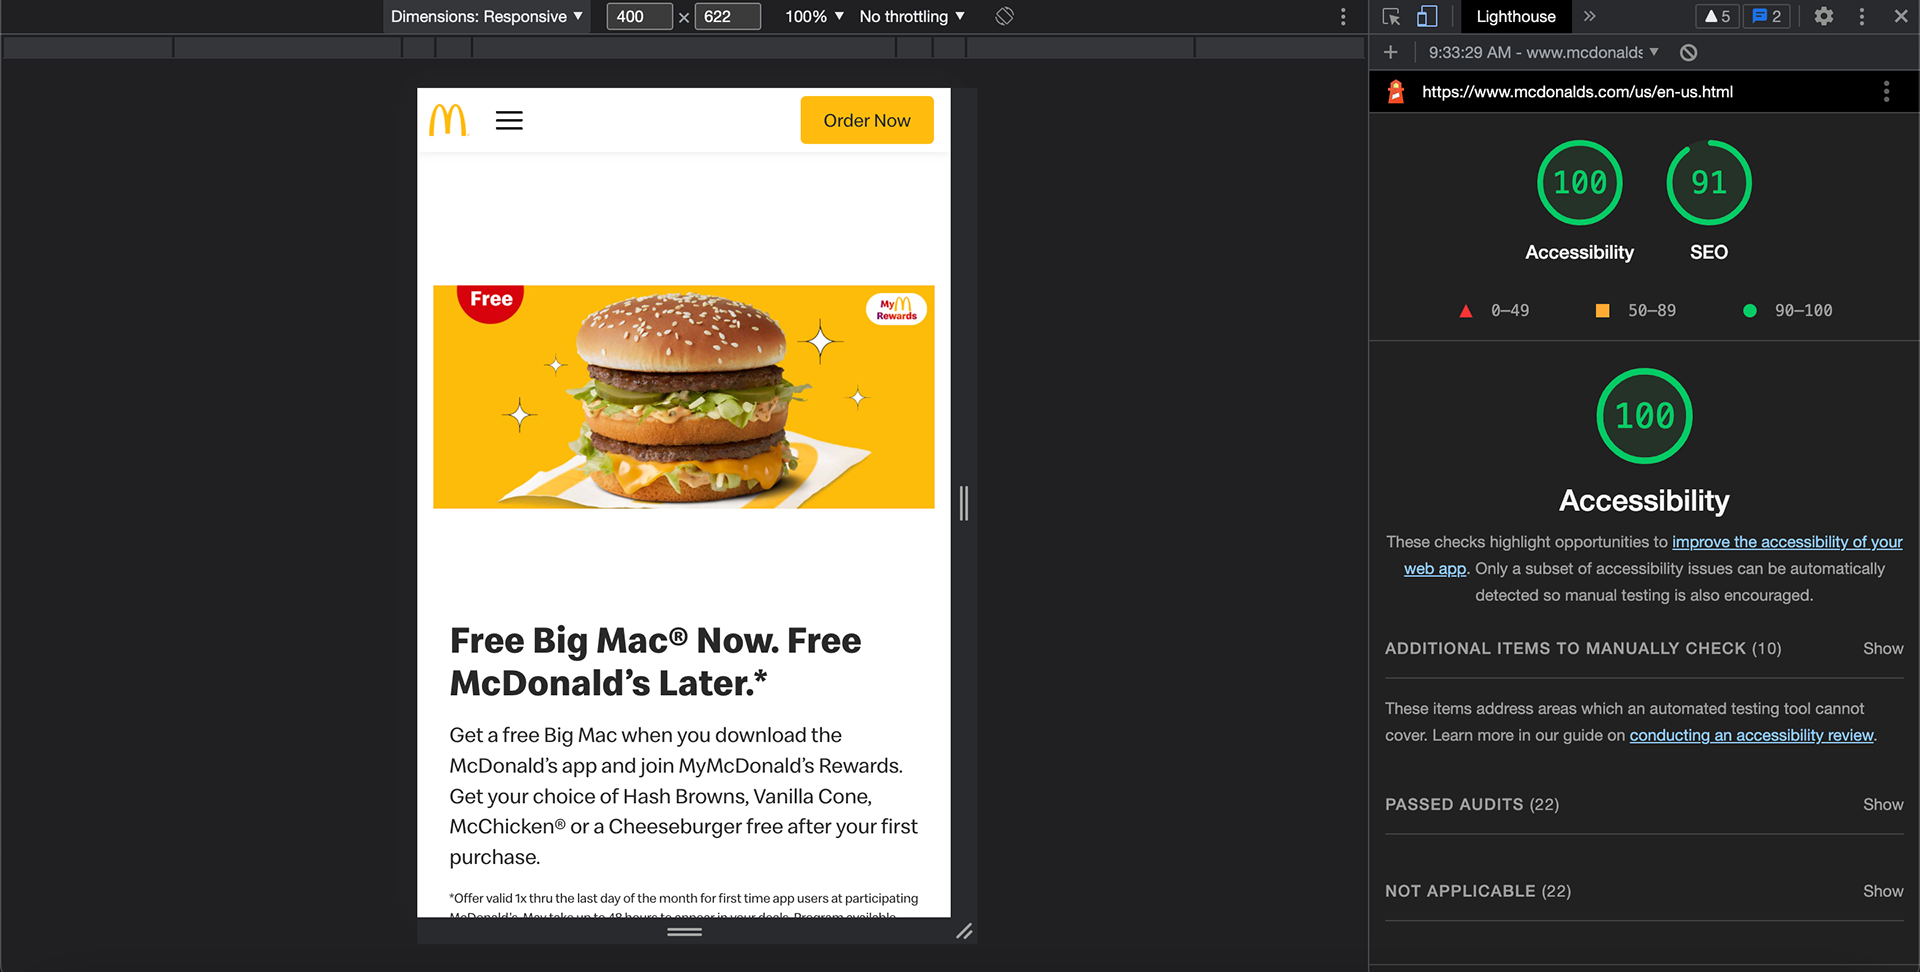The width and height of the screenshot is (1920, 972).
Task: Open device toolbar more options menu
Action: (x=1343, y=16)
